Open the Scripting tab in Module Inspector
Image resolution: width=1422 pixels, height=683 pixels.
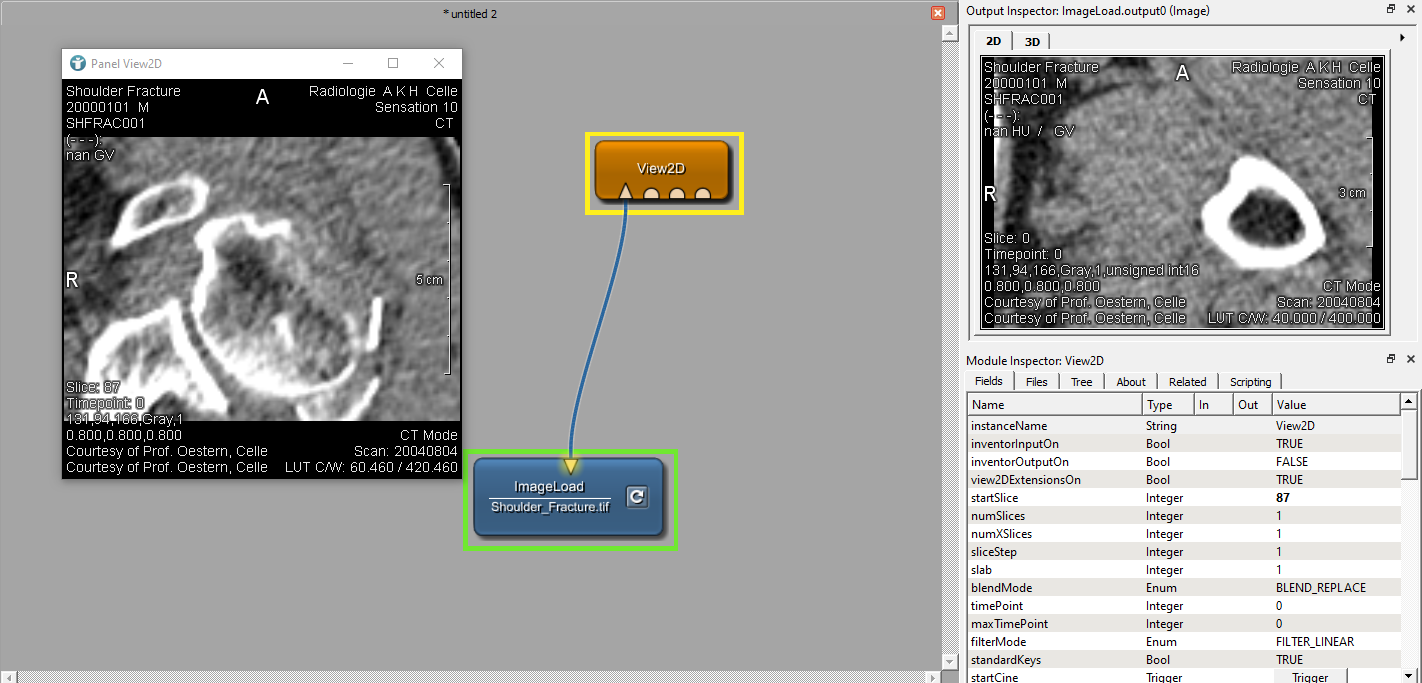1250,382
